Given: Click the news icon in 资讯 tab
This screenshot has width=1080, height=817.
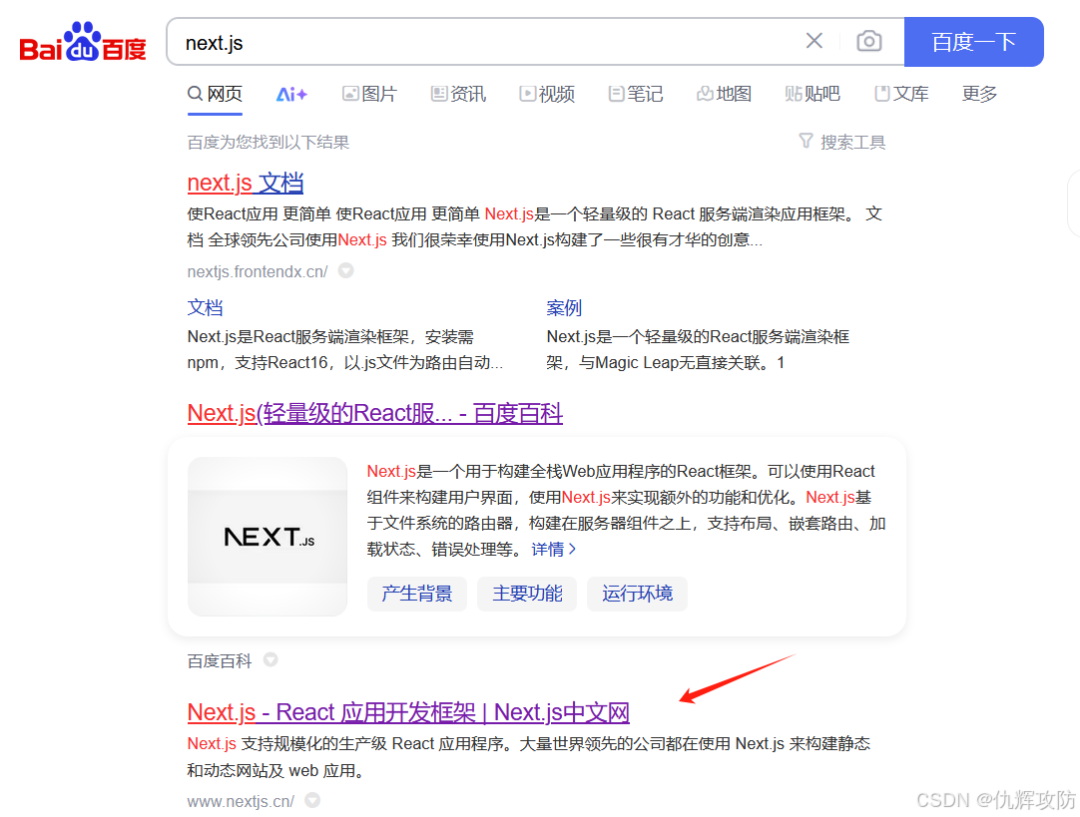Looking at the screenshot, I should click(x=439, y=94).
